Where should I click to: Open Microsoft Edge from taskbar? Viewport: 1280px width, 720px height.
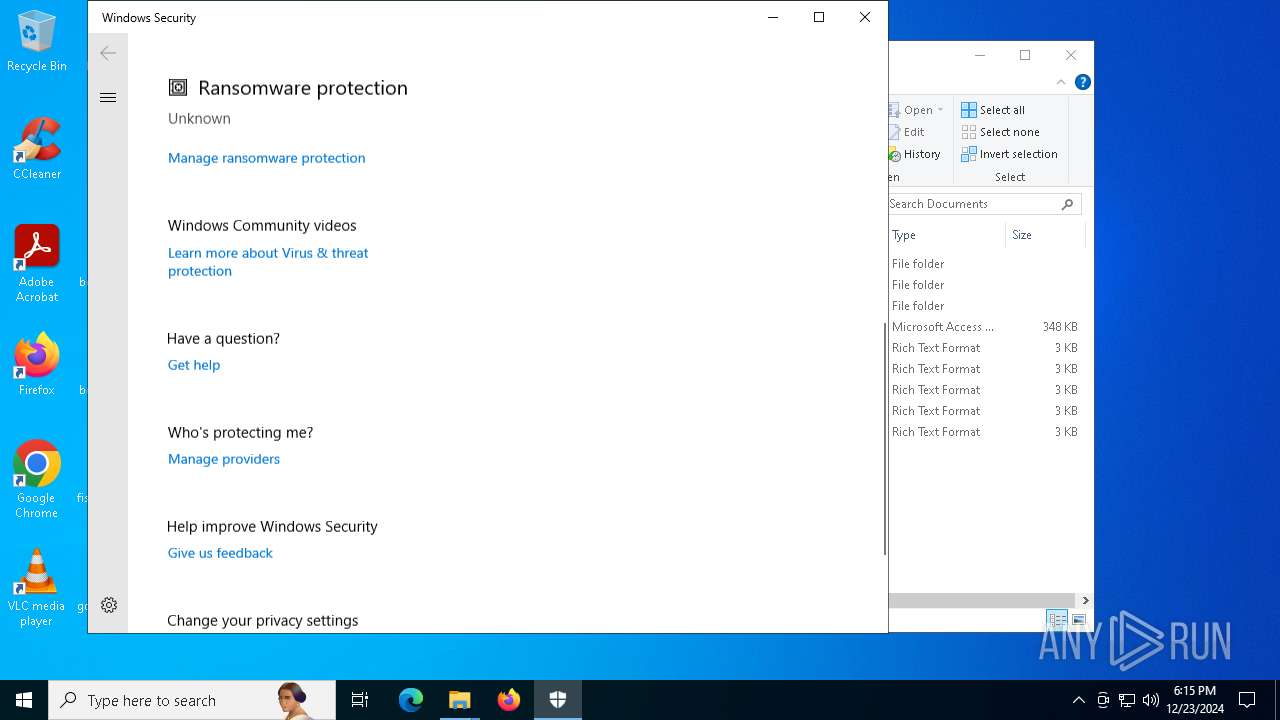(x=411, y=700)
